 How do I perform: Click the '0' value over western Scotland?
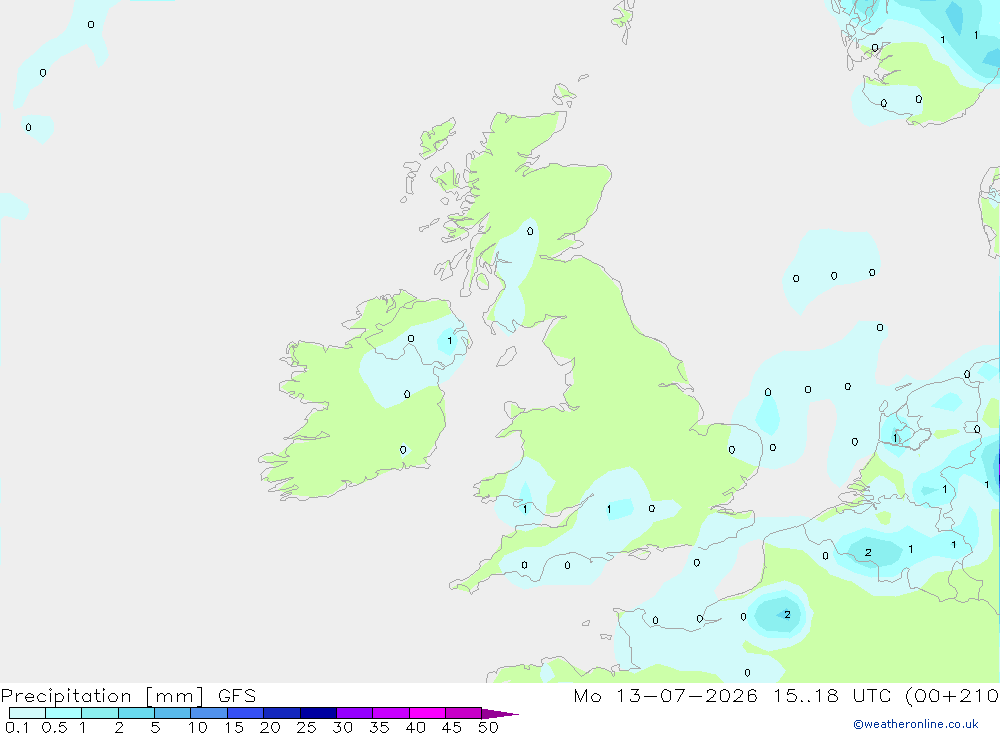(530, 232)
